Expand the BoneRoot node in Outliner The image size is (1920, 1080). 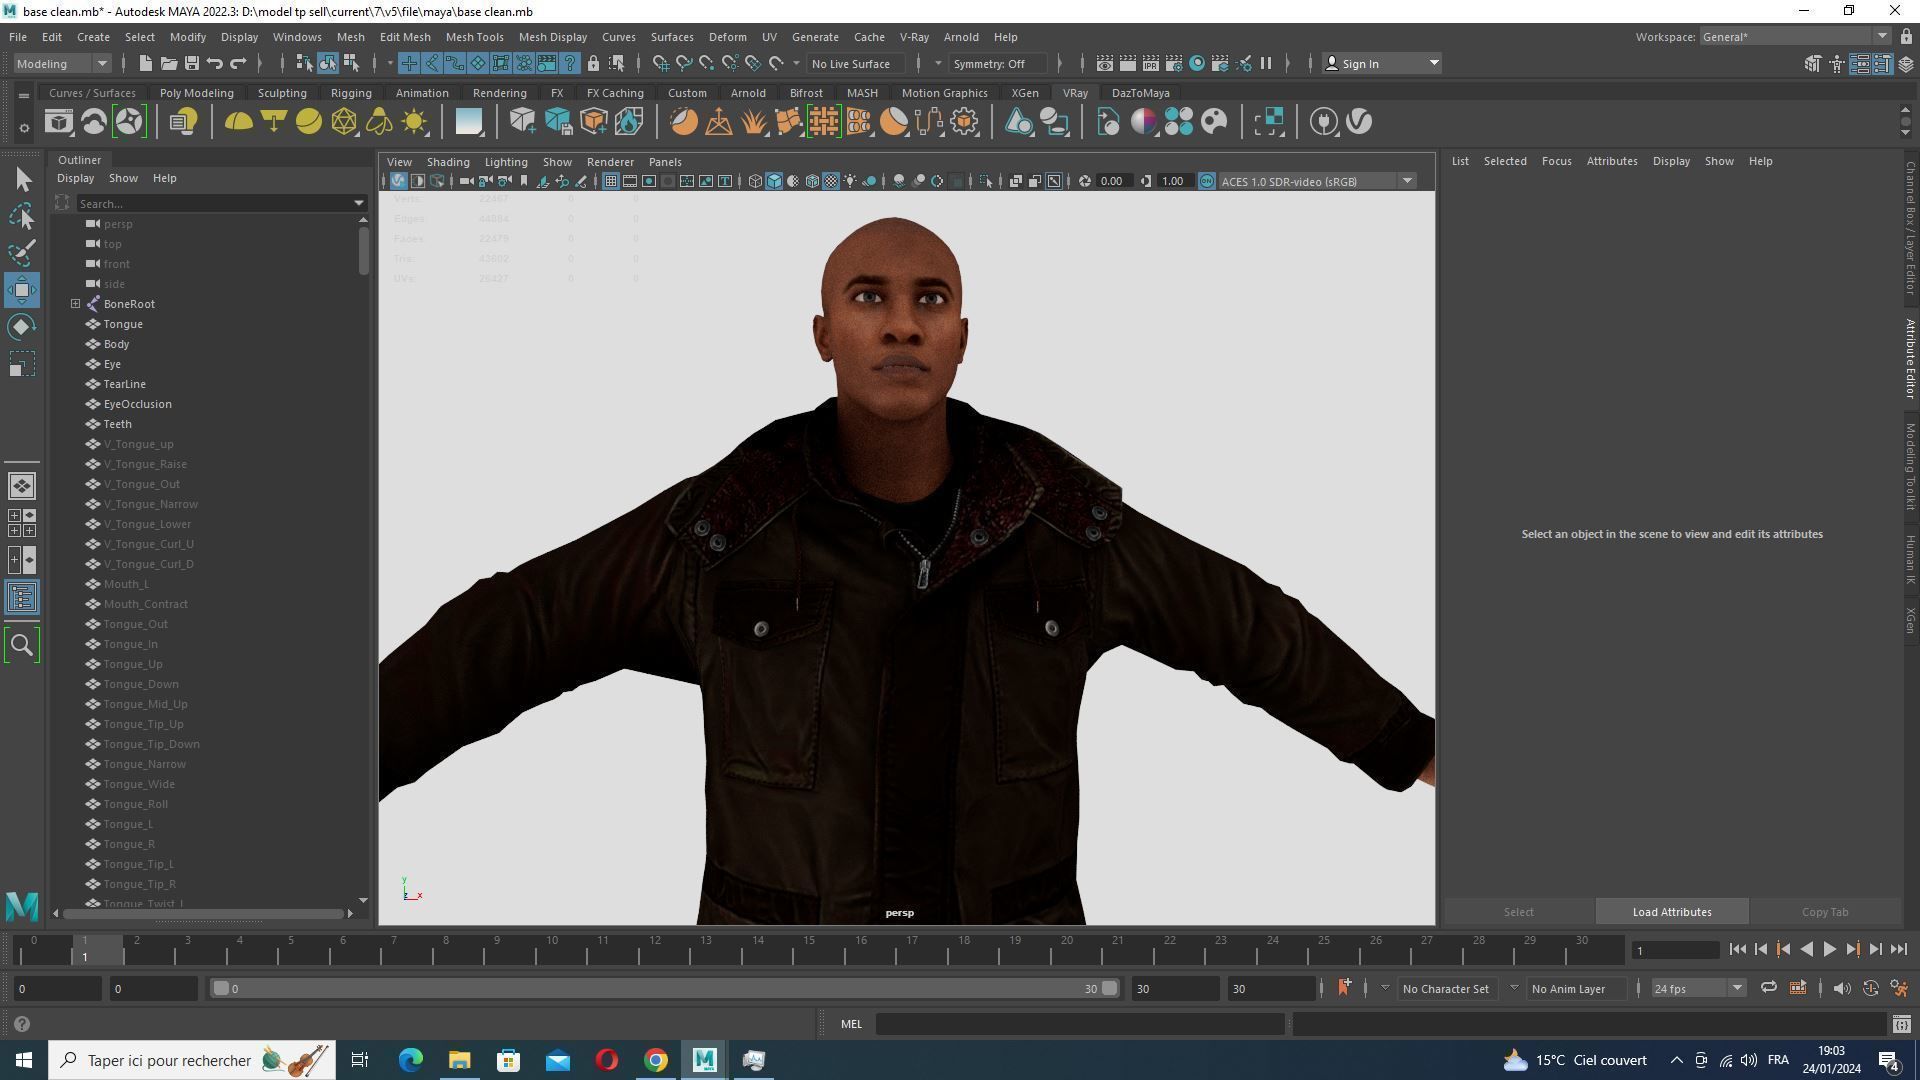click(75, 304)
